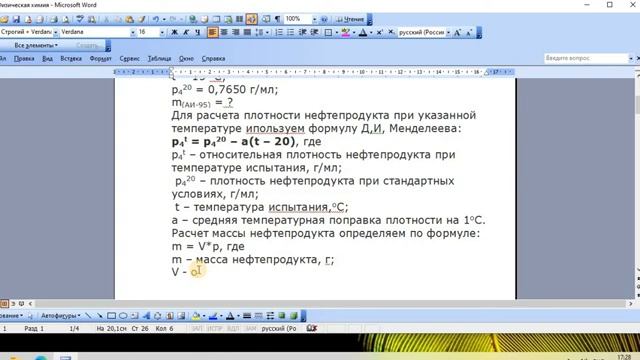The width and height of the screenshot is (640, 360).
Task: Apply bulleted list formatting
Action: 291,32
